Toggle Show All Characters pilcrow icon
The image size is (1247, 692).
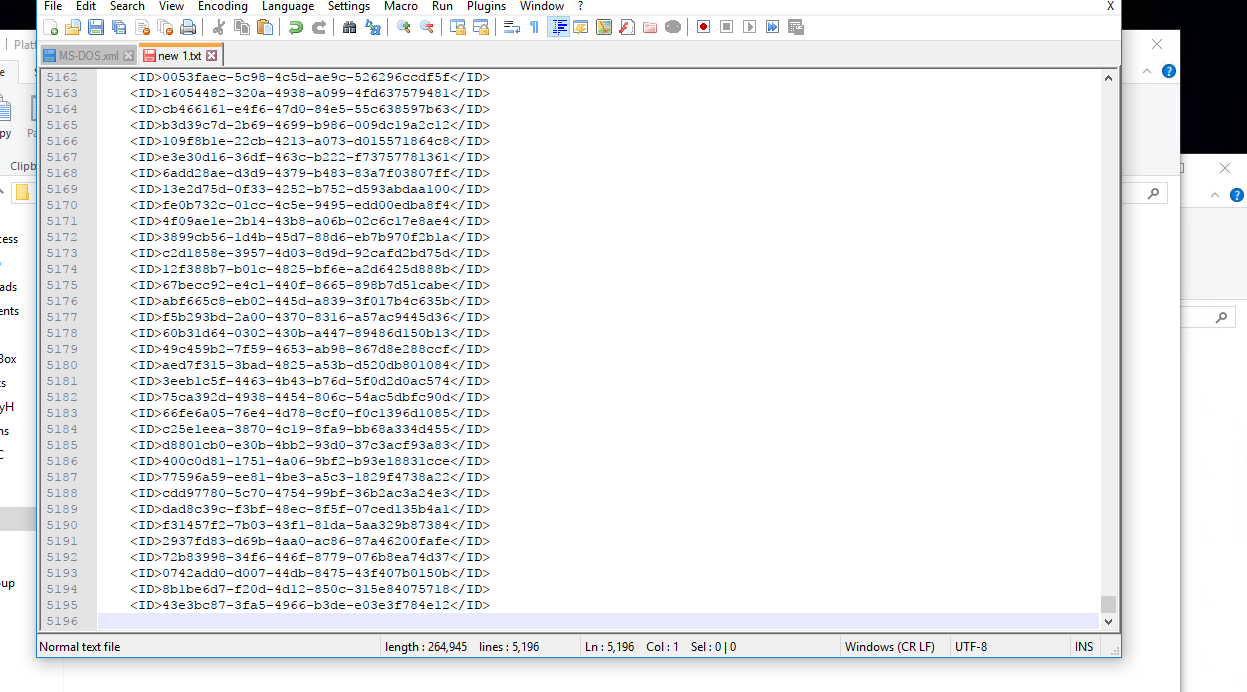click(535, 27)
